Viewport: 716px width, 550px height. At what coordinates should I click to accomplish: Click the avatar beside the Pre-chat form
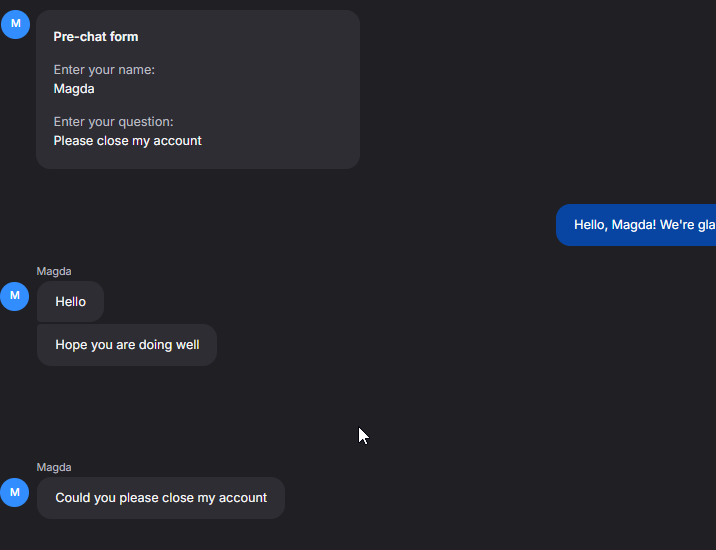[15, 24]
